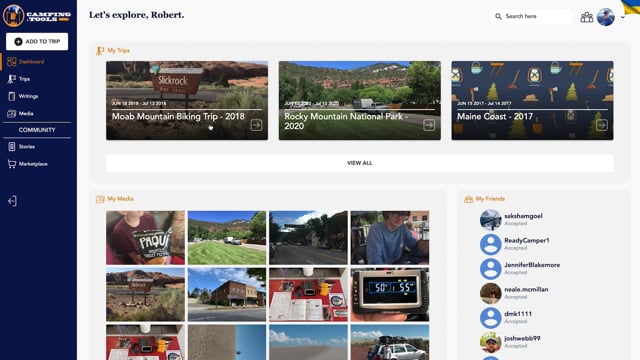This screenshot has width=640, height=360.
Task: Click arrow on Rocky Mountain National Park
Action: 429,125
